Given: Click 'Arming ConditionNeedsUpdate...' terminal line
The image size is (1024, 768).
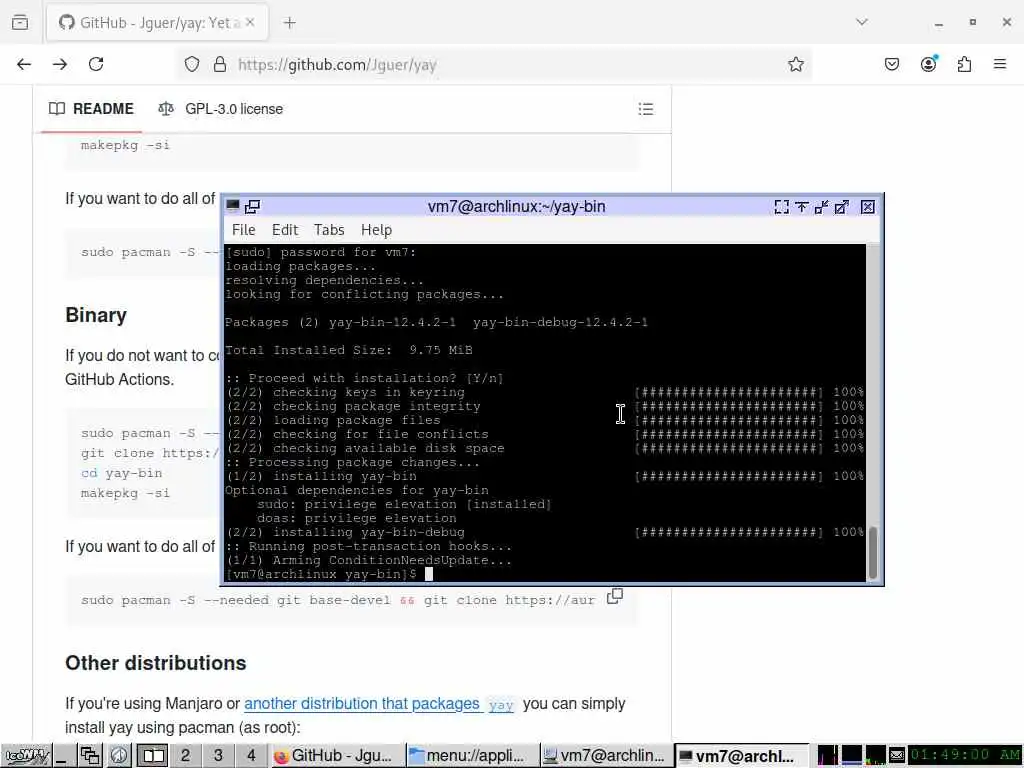Looking at the screenshot, I should pos(392,560).
